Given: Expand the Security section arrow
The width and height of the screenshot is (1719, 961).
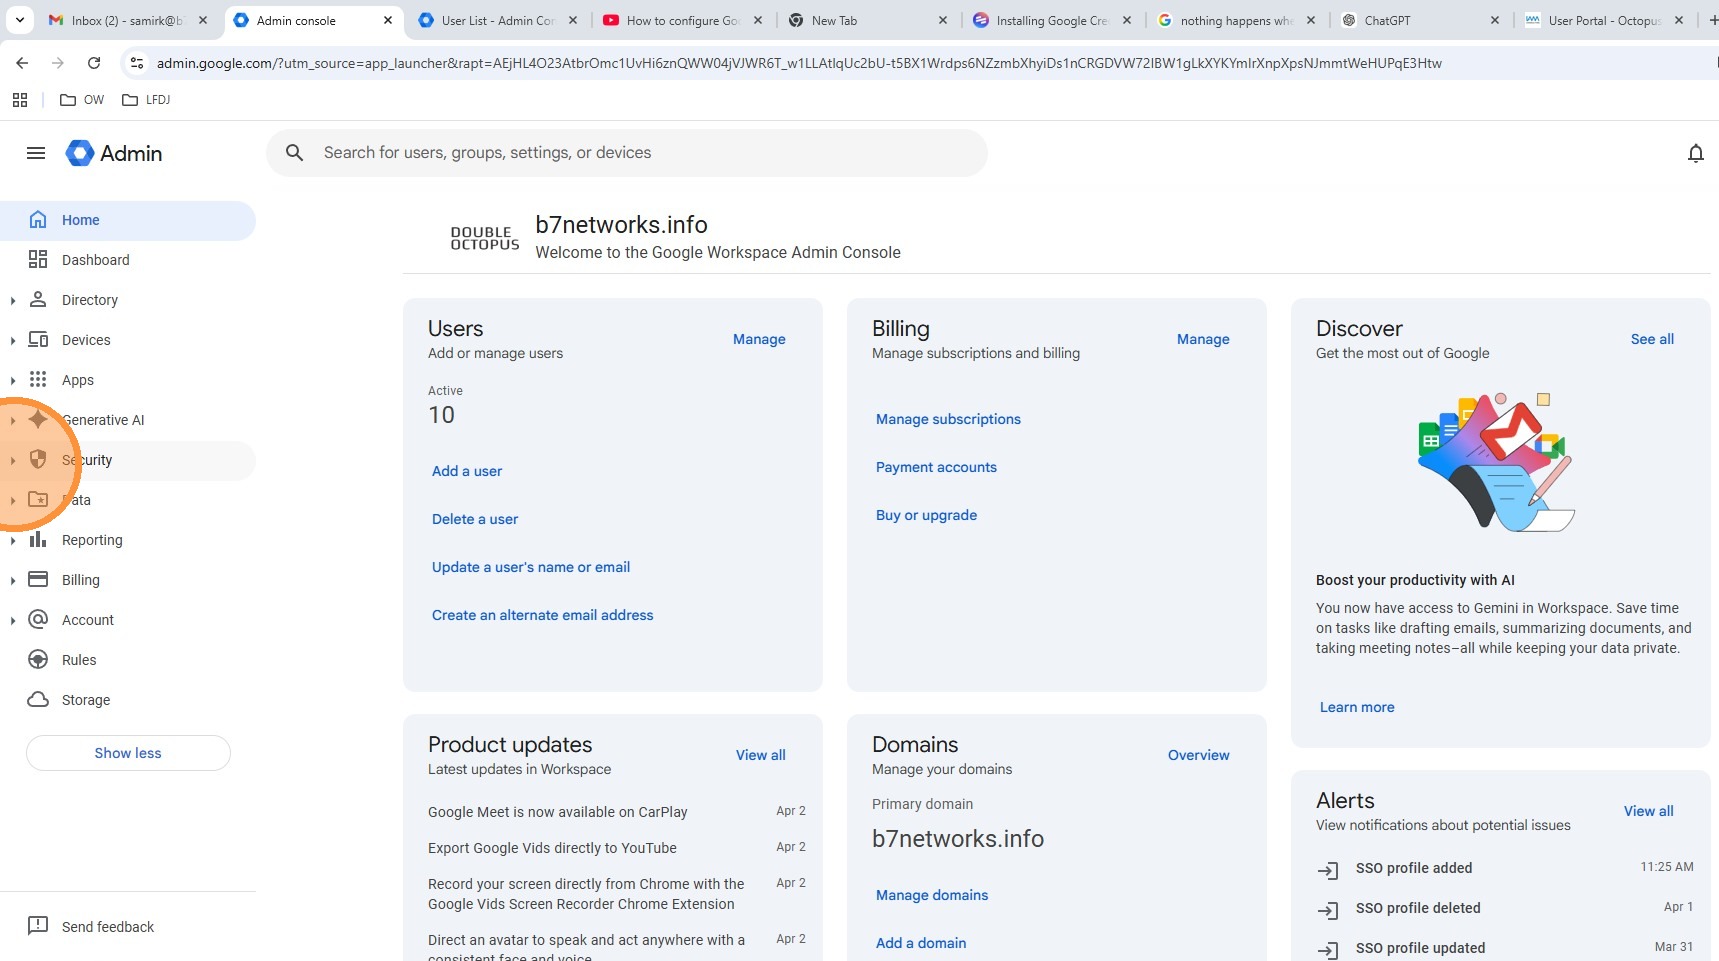Looking at the screenshot, I should (12, 460).
